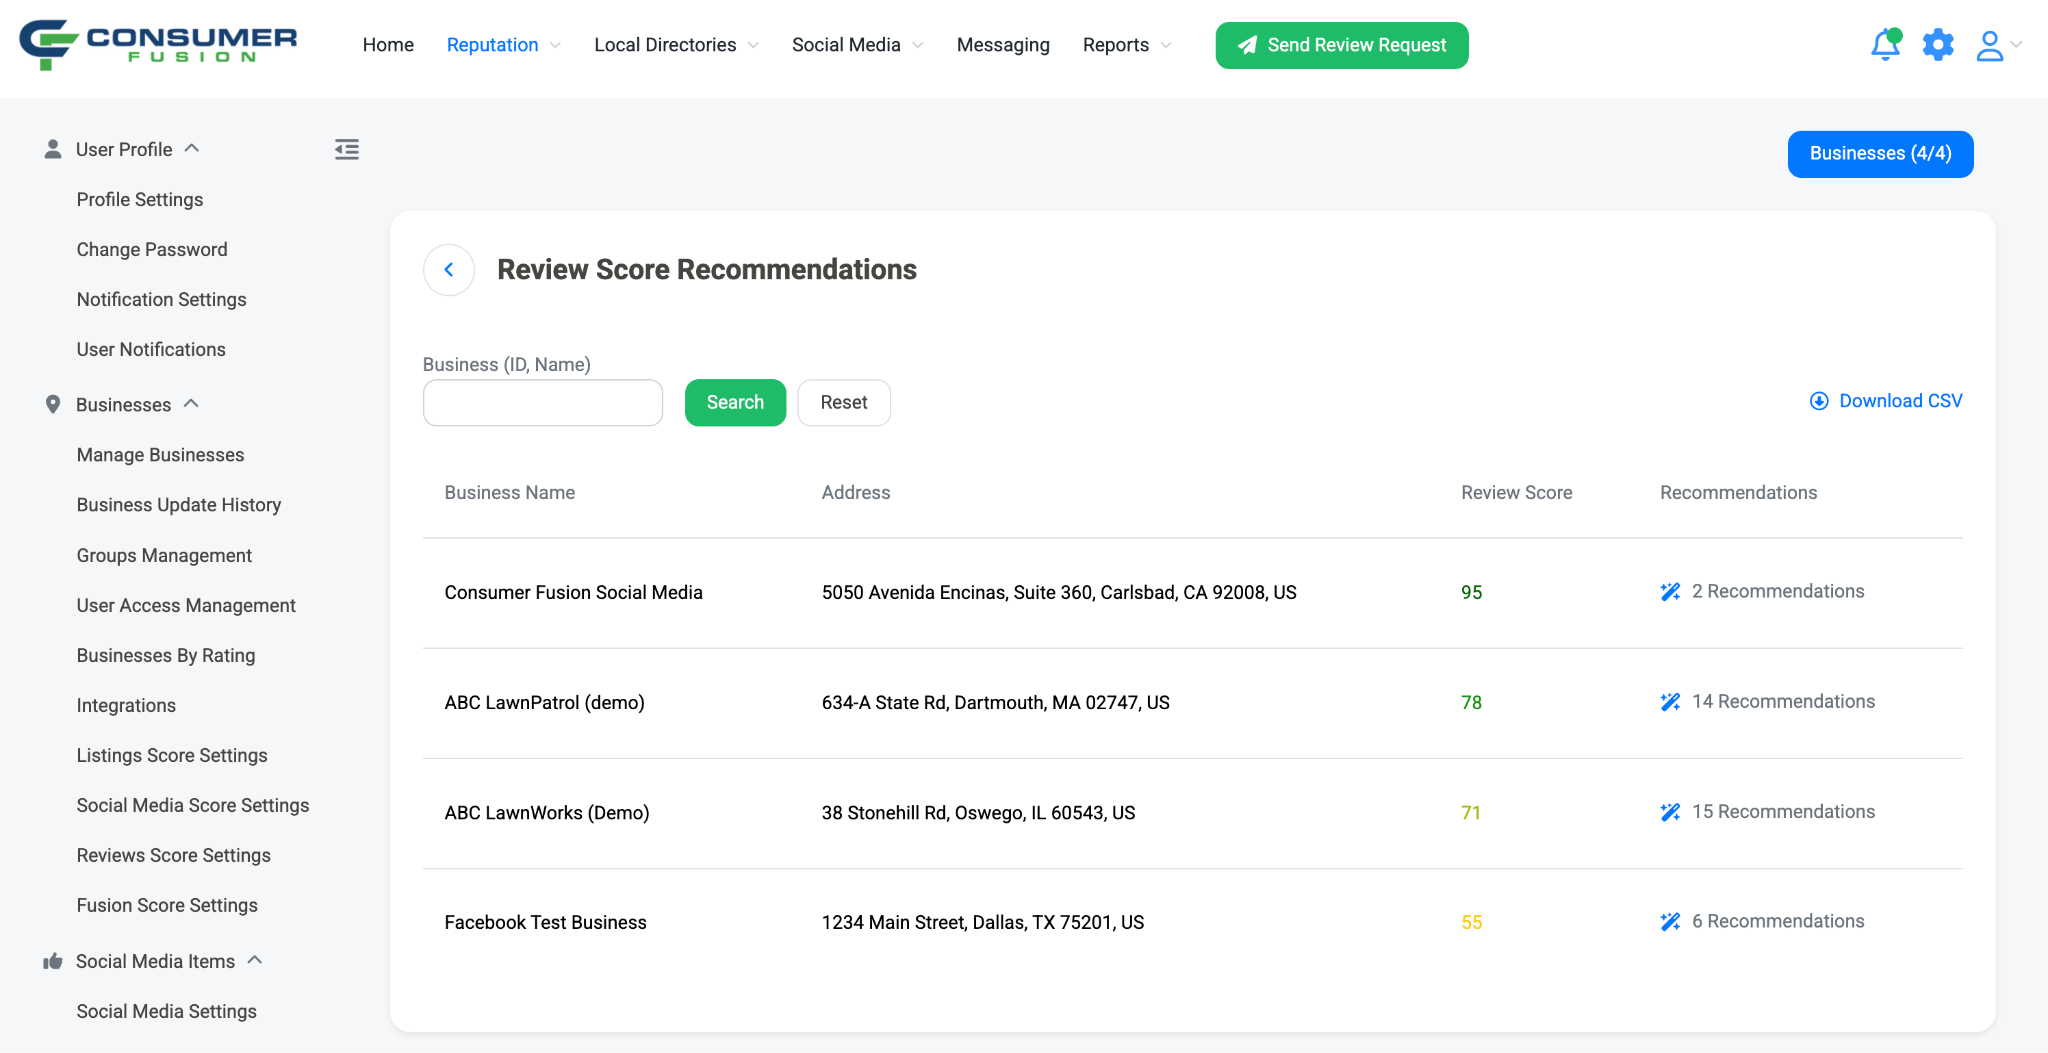Click the Send Review Request button
Screen dimensions: 2048x1053
point(1342,45)
